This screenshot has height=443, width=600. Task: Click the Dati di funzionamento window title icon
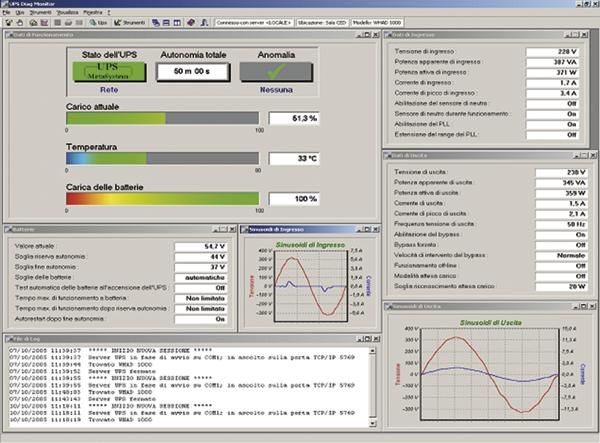8,35
